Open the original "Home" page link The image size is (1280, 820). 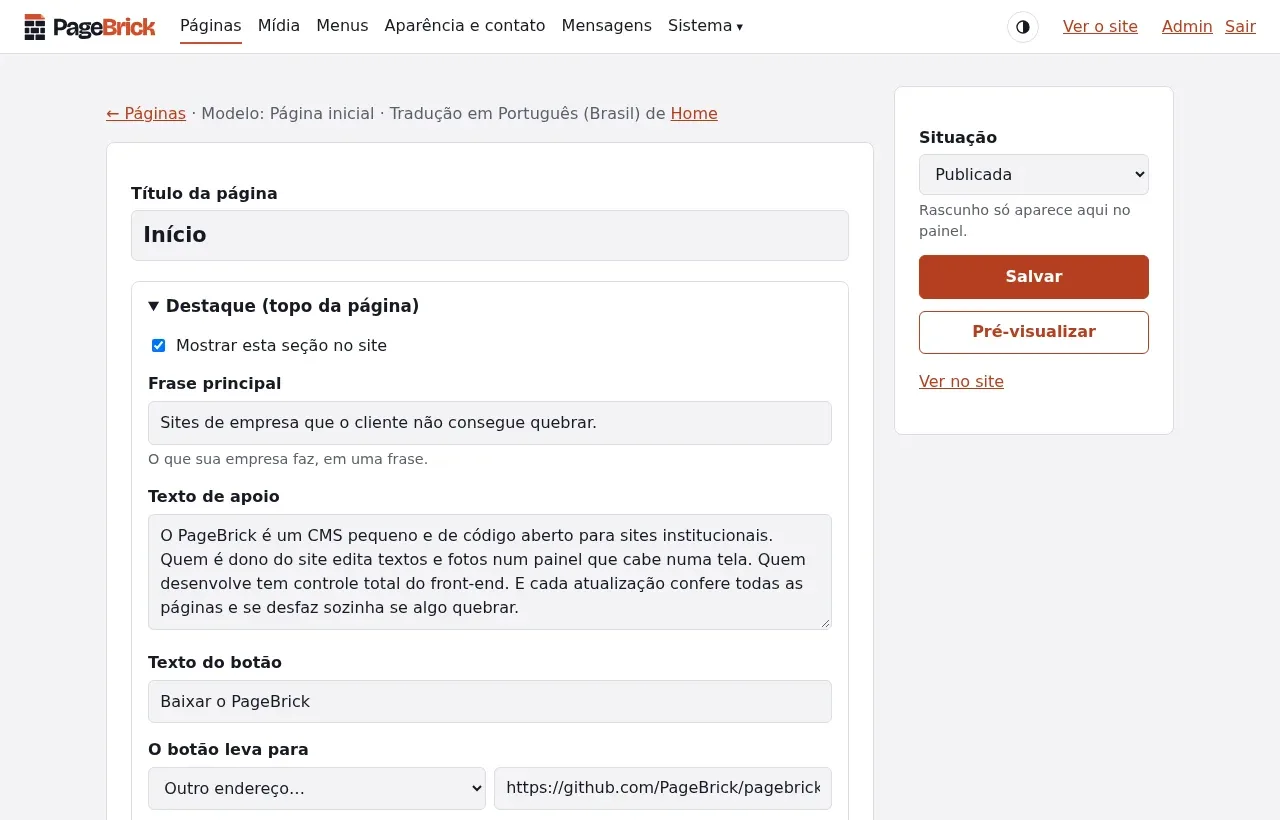(694, 114)
